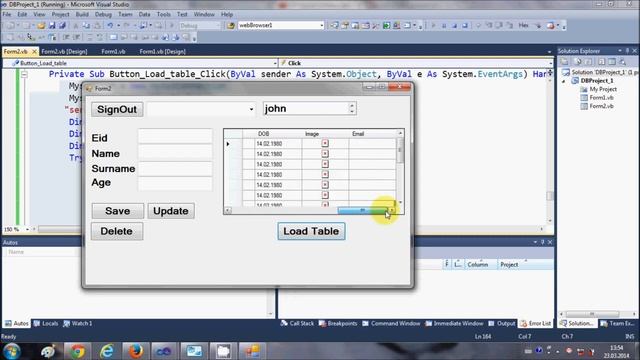The image size is (640, 360).
Task: Open the webBrowser1 find combo dropdown
Action: tap(322, 25)
